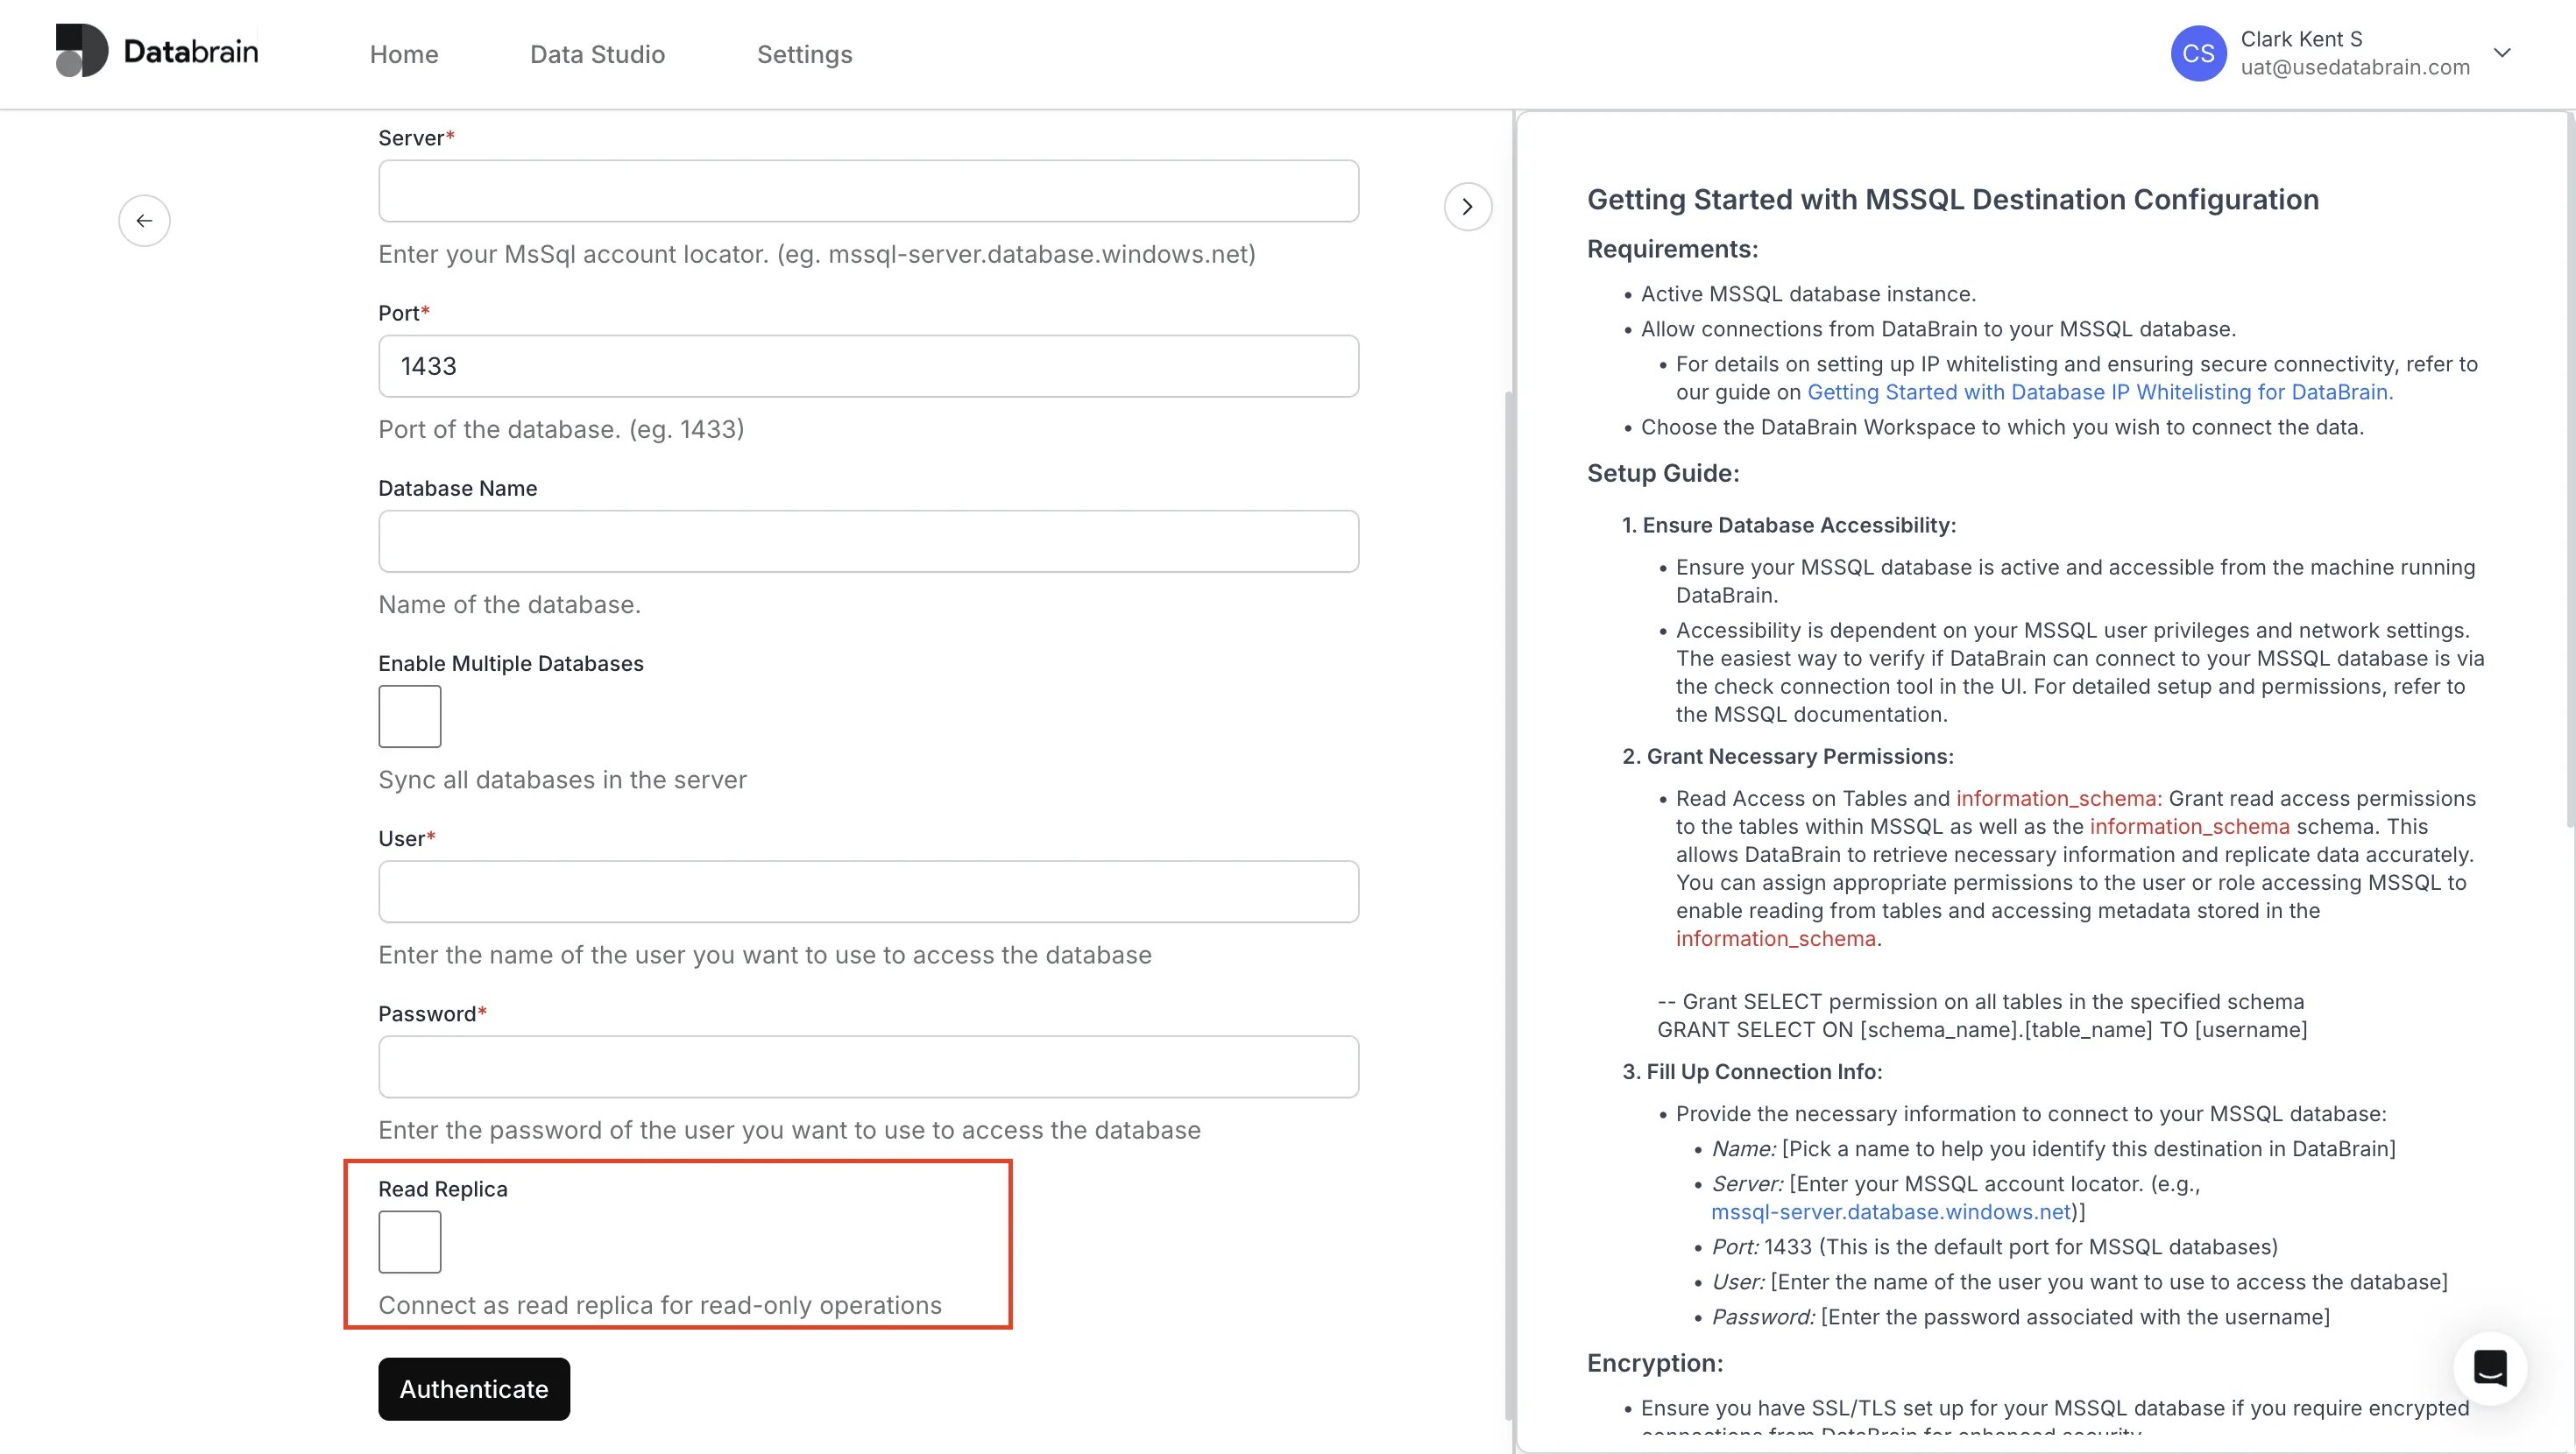Open the Settings menu

click(804, 54)
